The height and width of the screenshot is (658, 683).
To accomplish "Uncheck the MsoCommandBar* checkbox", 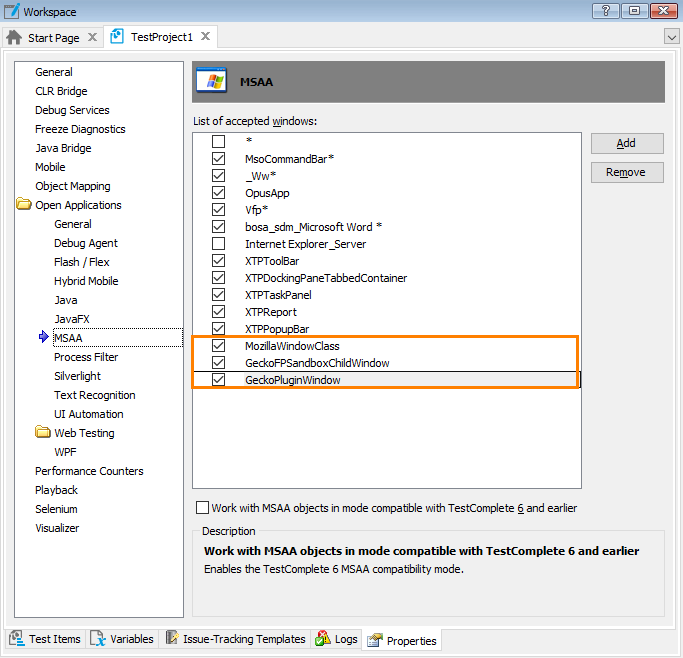I will tap(219, 159).
